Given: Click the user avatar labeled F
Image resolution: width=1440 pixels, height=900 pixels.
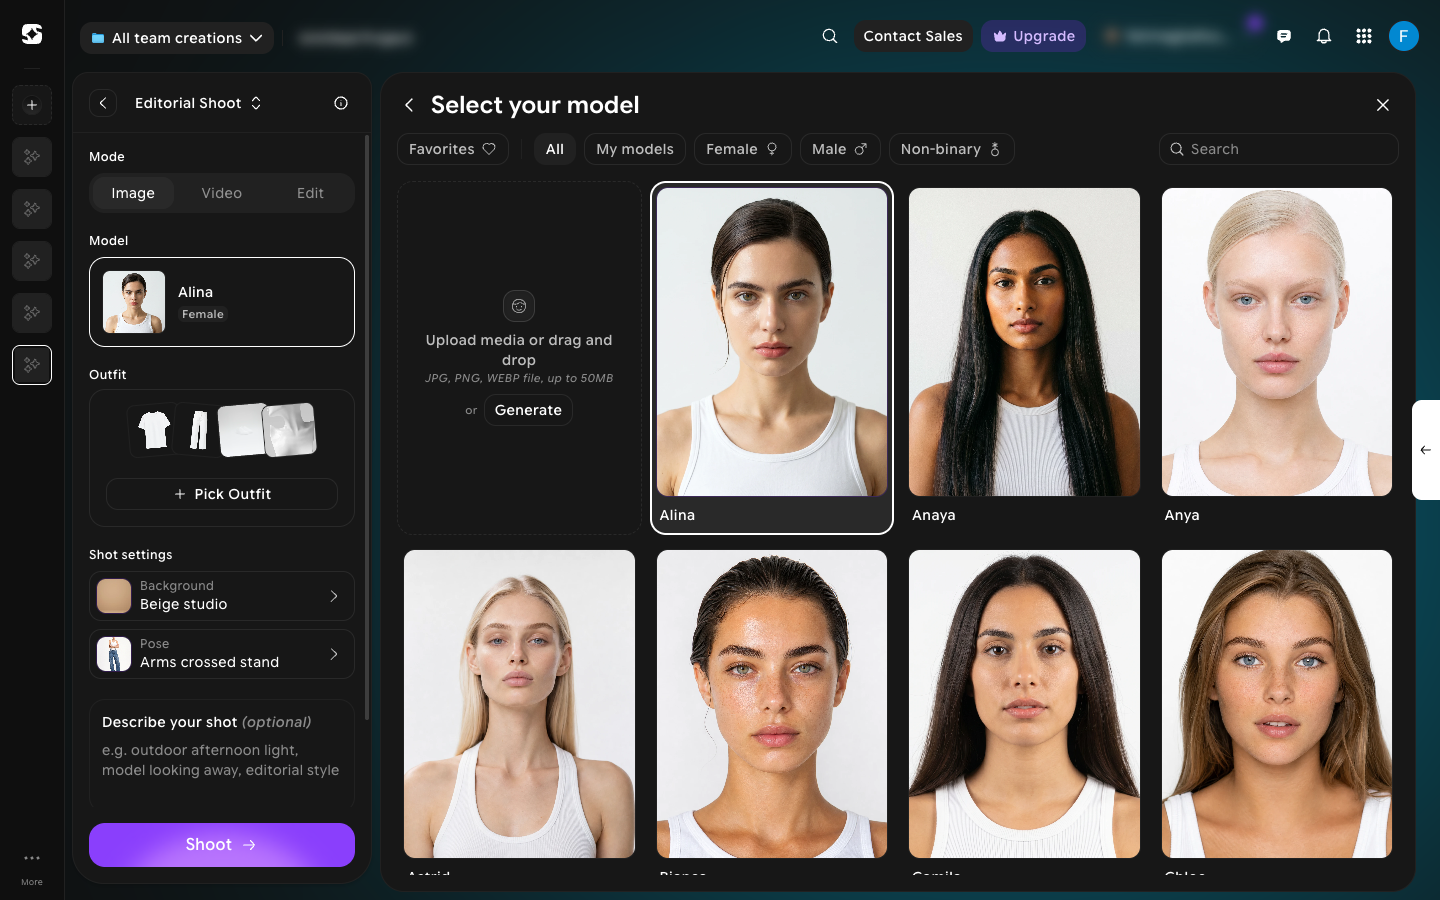Looking at the screenshot, I should click(1404, 36).
